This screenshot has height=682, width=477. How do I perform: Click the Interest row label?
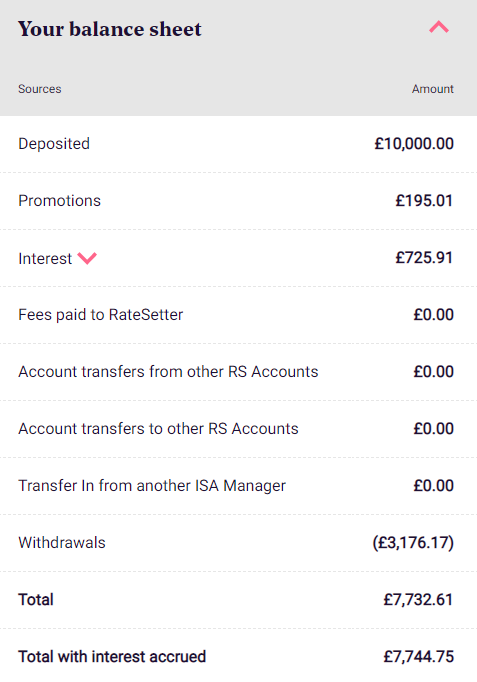click(x=45, y=258)
